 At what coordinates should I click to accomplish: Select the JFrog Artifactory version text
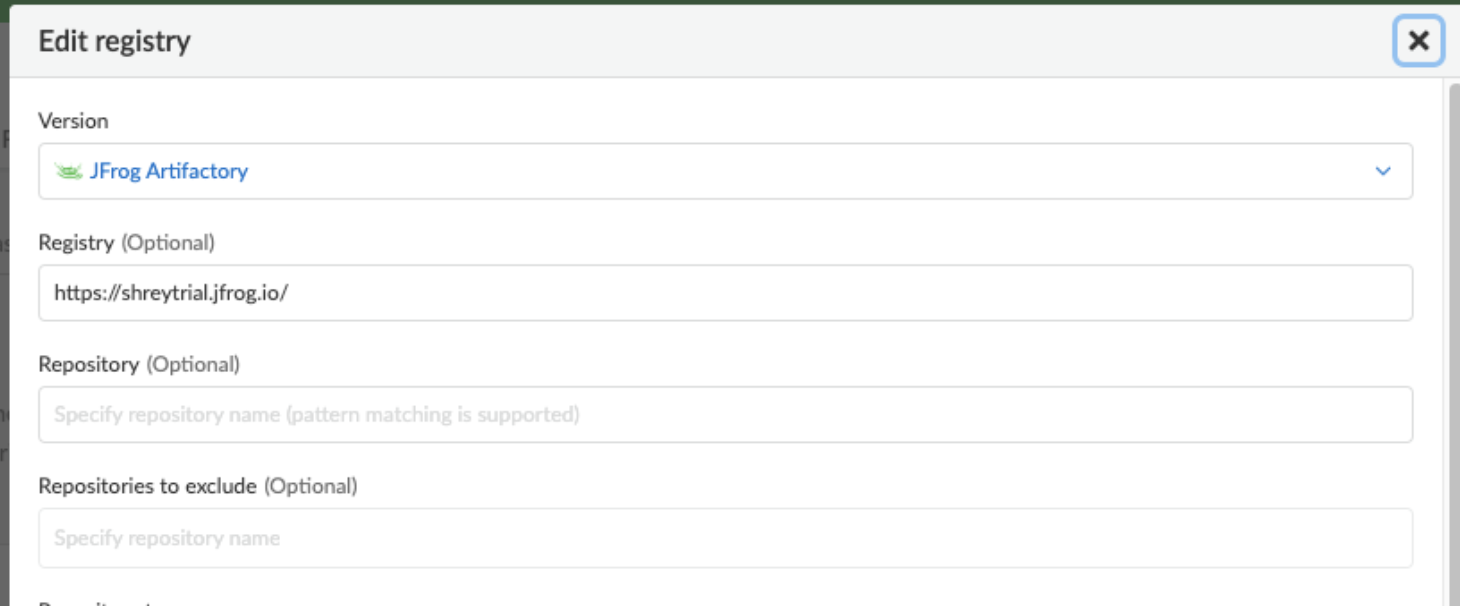pyautogui.click(x=169, y=171)
